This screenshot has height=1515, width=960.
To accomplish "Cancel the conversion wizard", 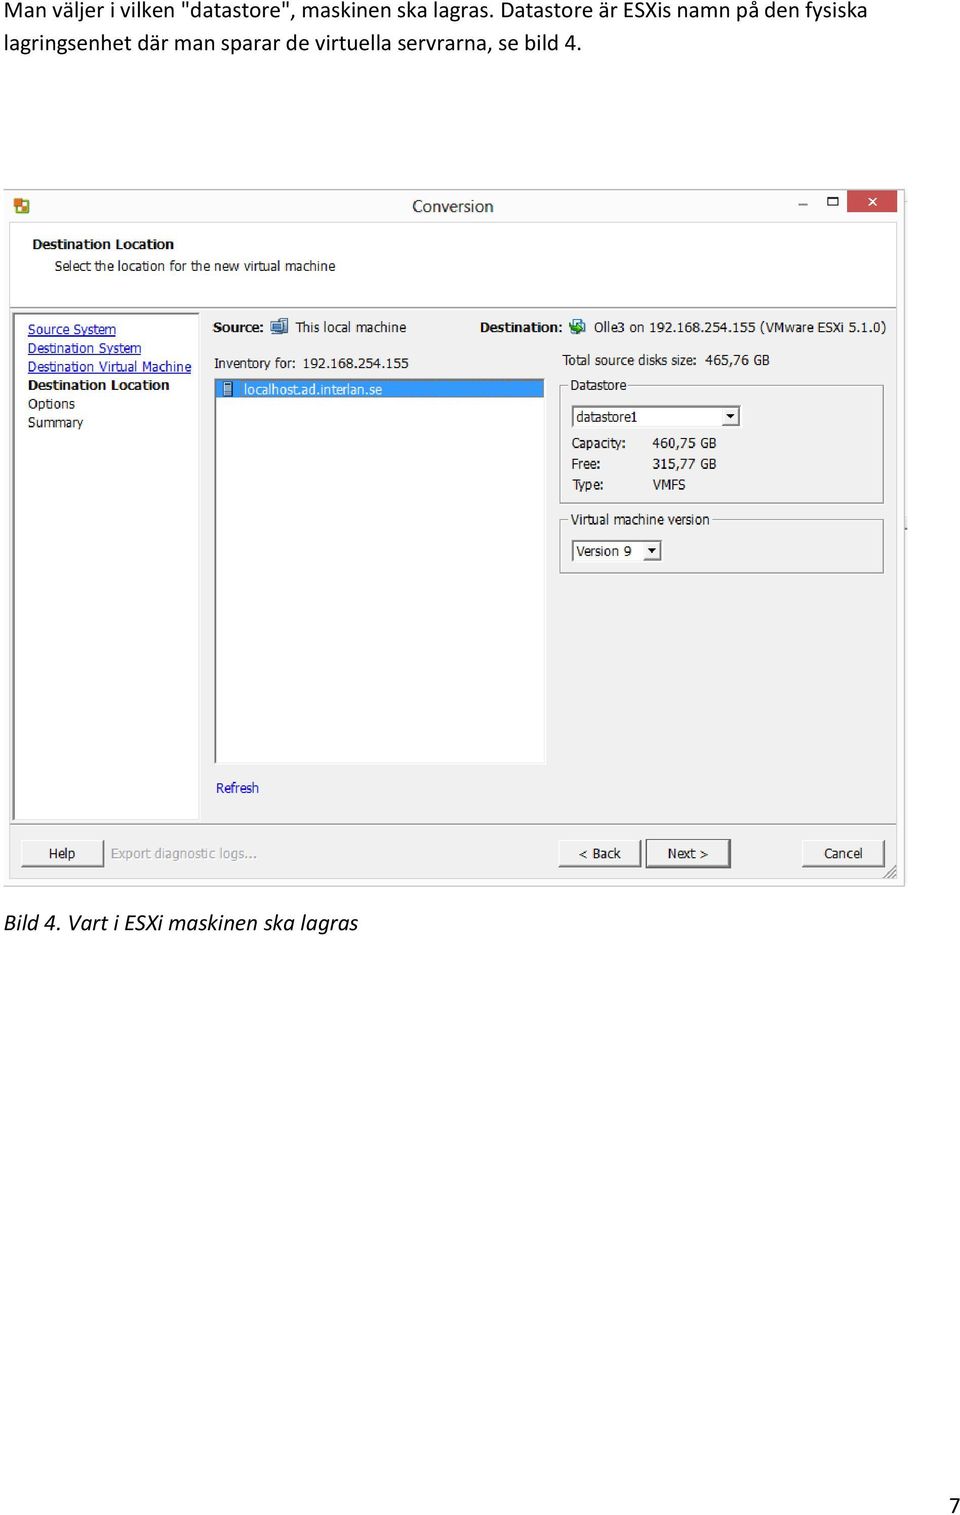I will (x=843, y=853).
